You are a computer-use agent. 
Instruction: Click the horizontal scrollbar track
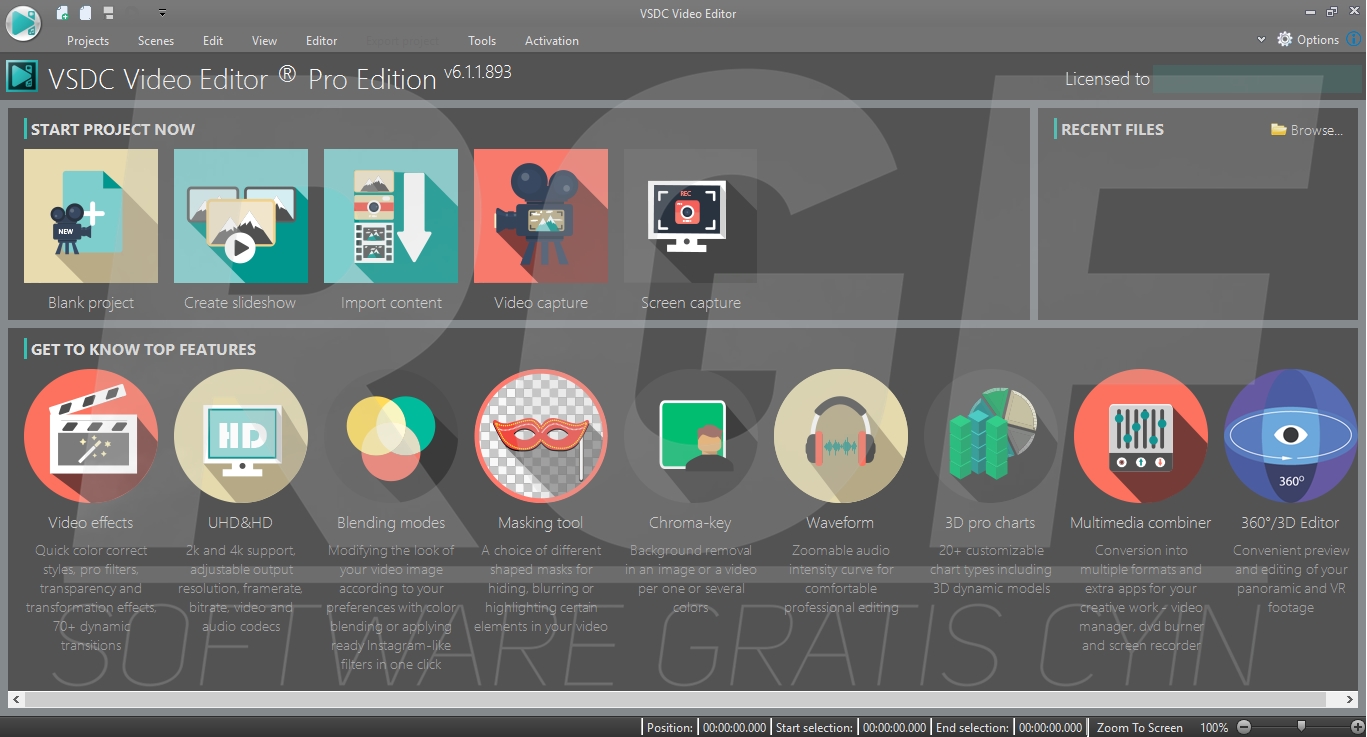point(682,700)
